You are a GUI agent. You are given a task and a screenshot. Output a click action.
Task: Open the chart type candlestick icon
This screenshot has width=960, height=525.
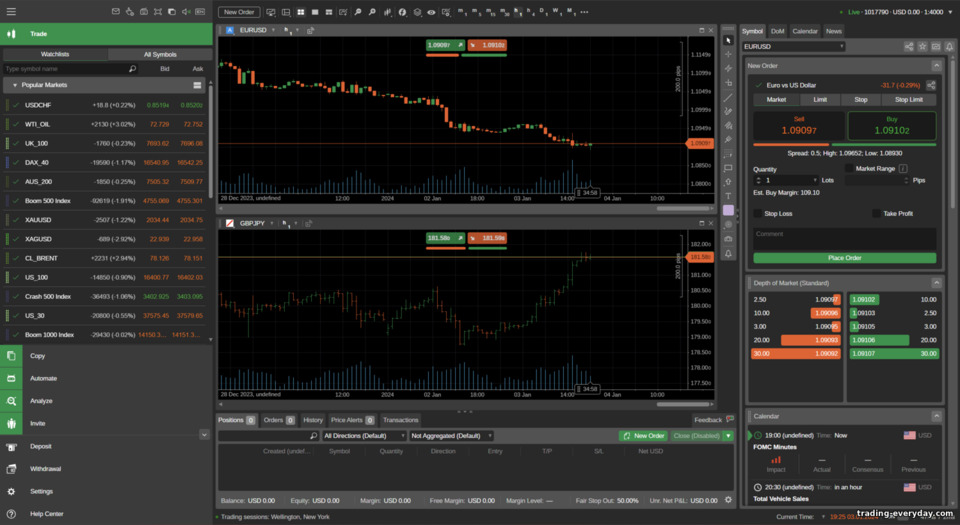click(x=388, y=12)
